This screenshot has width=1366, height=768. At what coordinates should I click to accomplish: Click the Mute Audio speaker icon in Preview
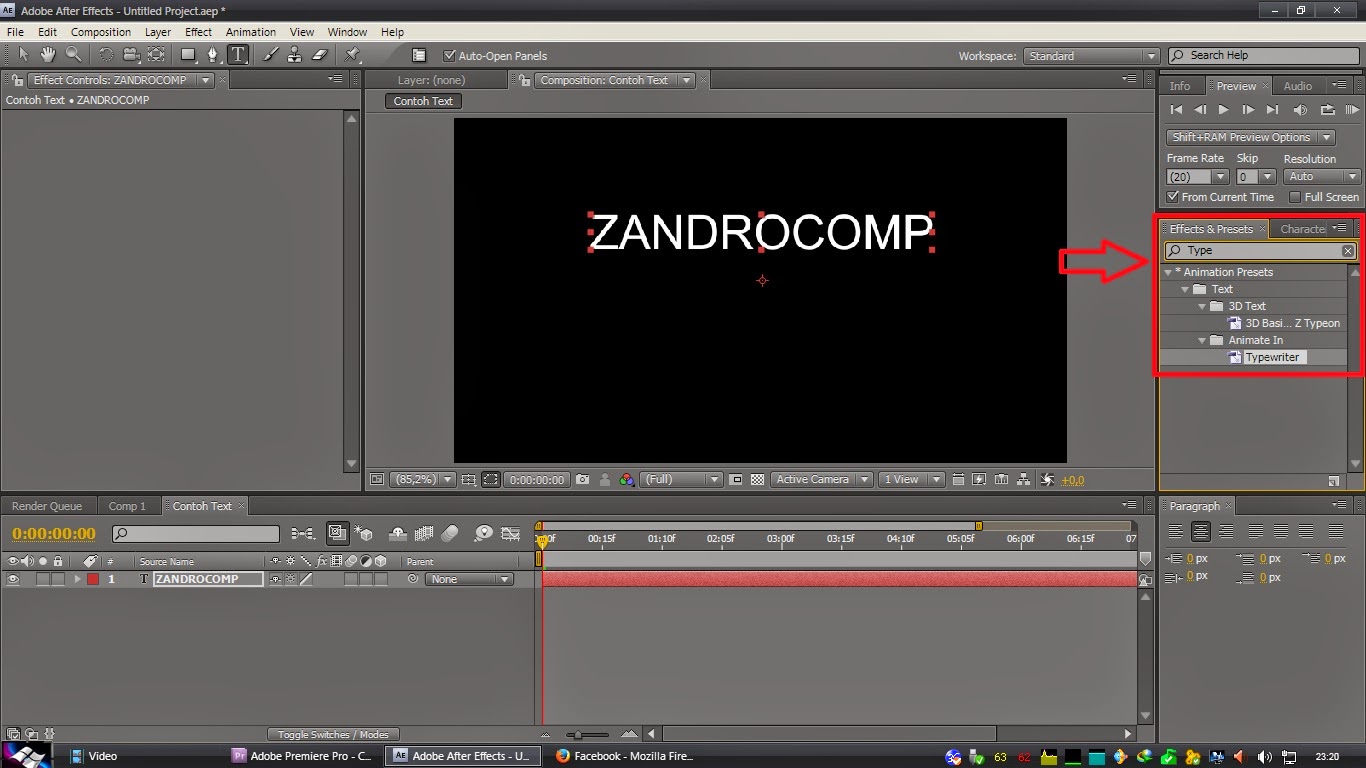(x=1300, y=110)
